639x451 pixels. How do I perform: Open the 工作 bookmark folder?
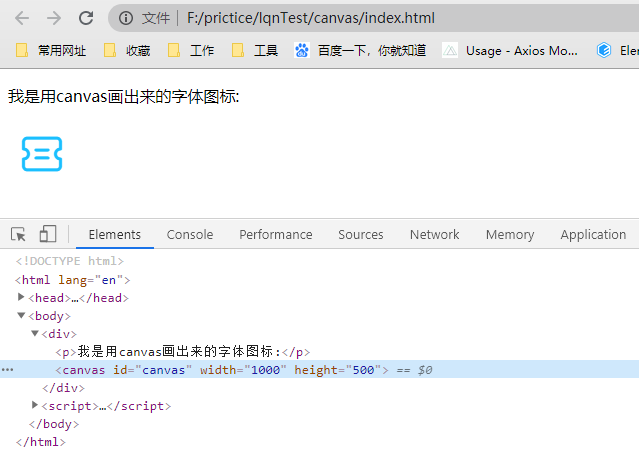(191, 51)
